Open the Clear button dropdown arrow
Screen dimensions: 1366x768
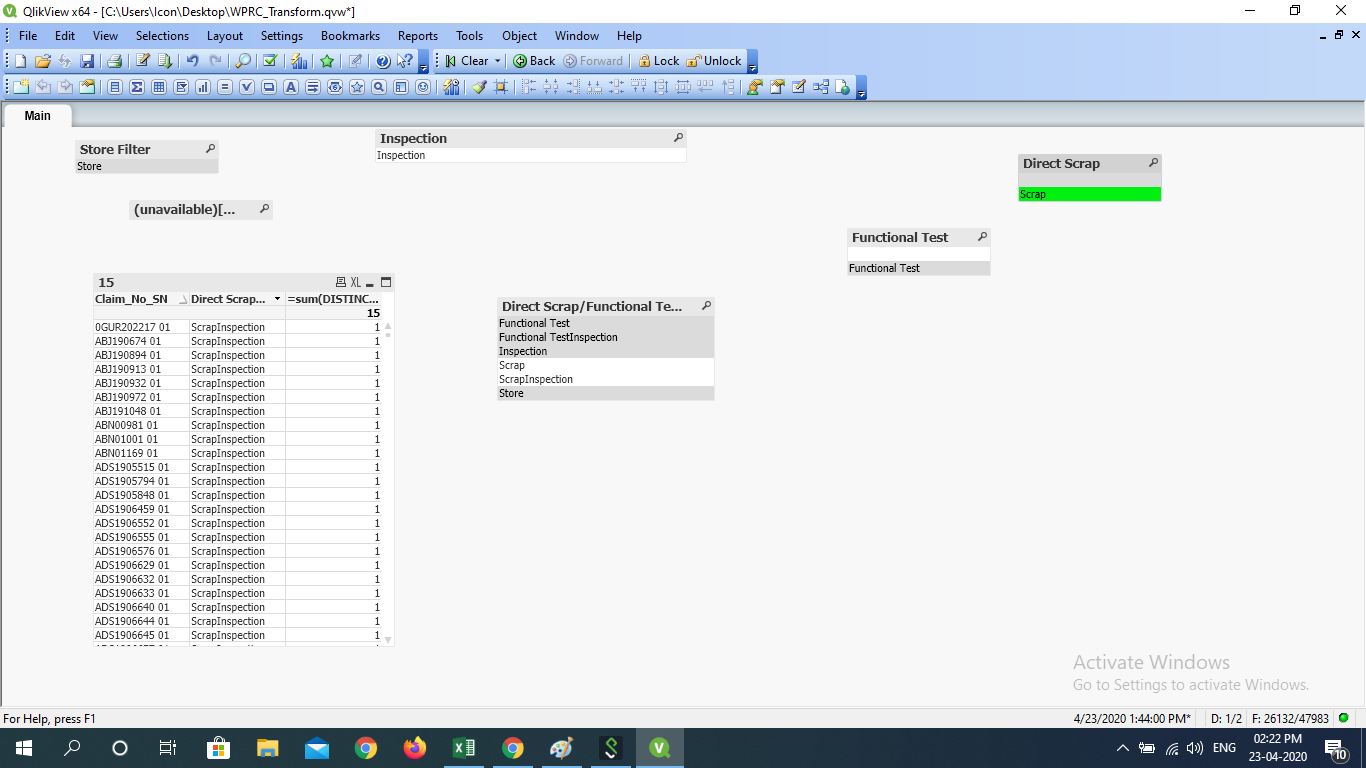495,60
